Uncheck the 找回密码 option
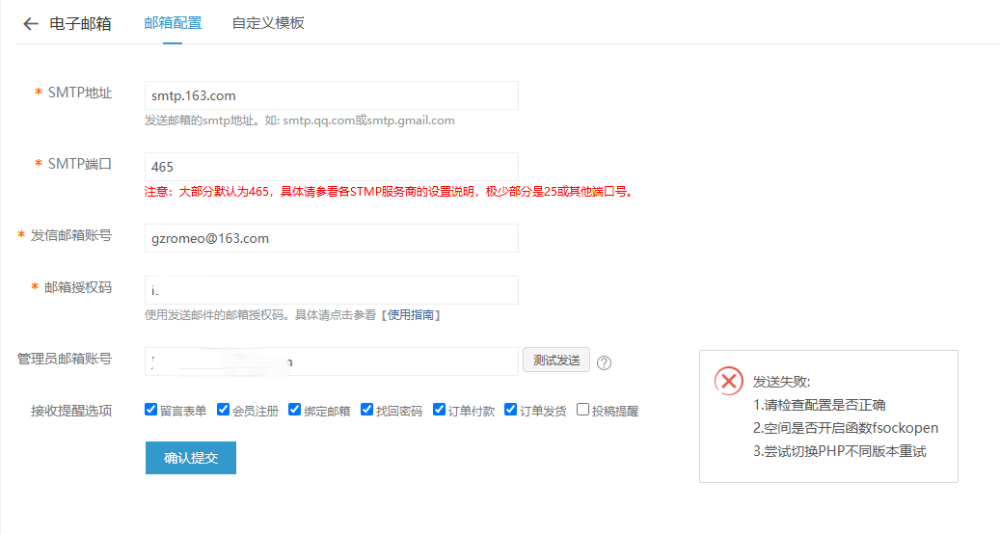The width and height of the screenshot is (1000, 535). coord(367,409)
